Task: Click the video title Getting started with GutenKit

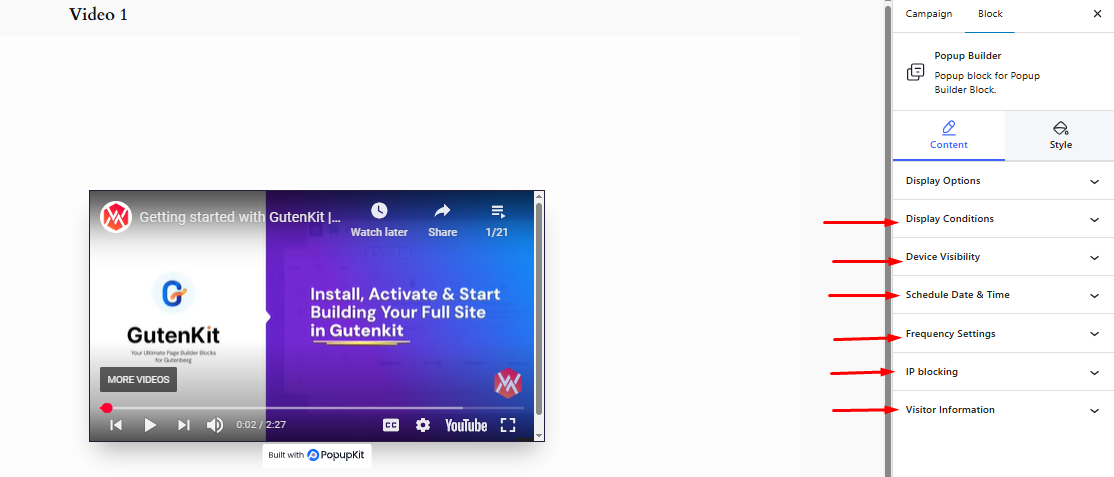Action: 239,217
